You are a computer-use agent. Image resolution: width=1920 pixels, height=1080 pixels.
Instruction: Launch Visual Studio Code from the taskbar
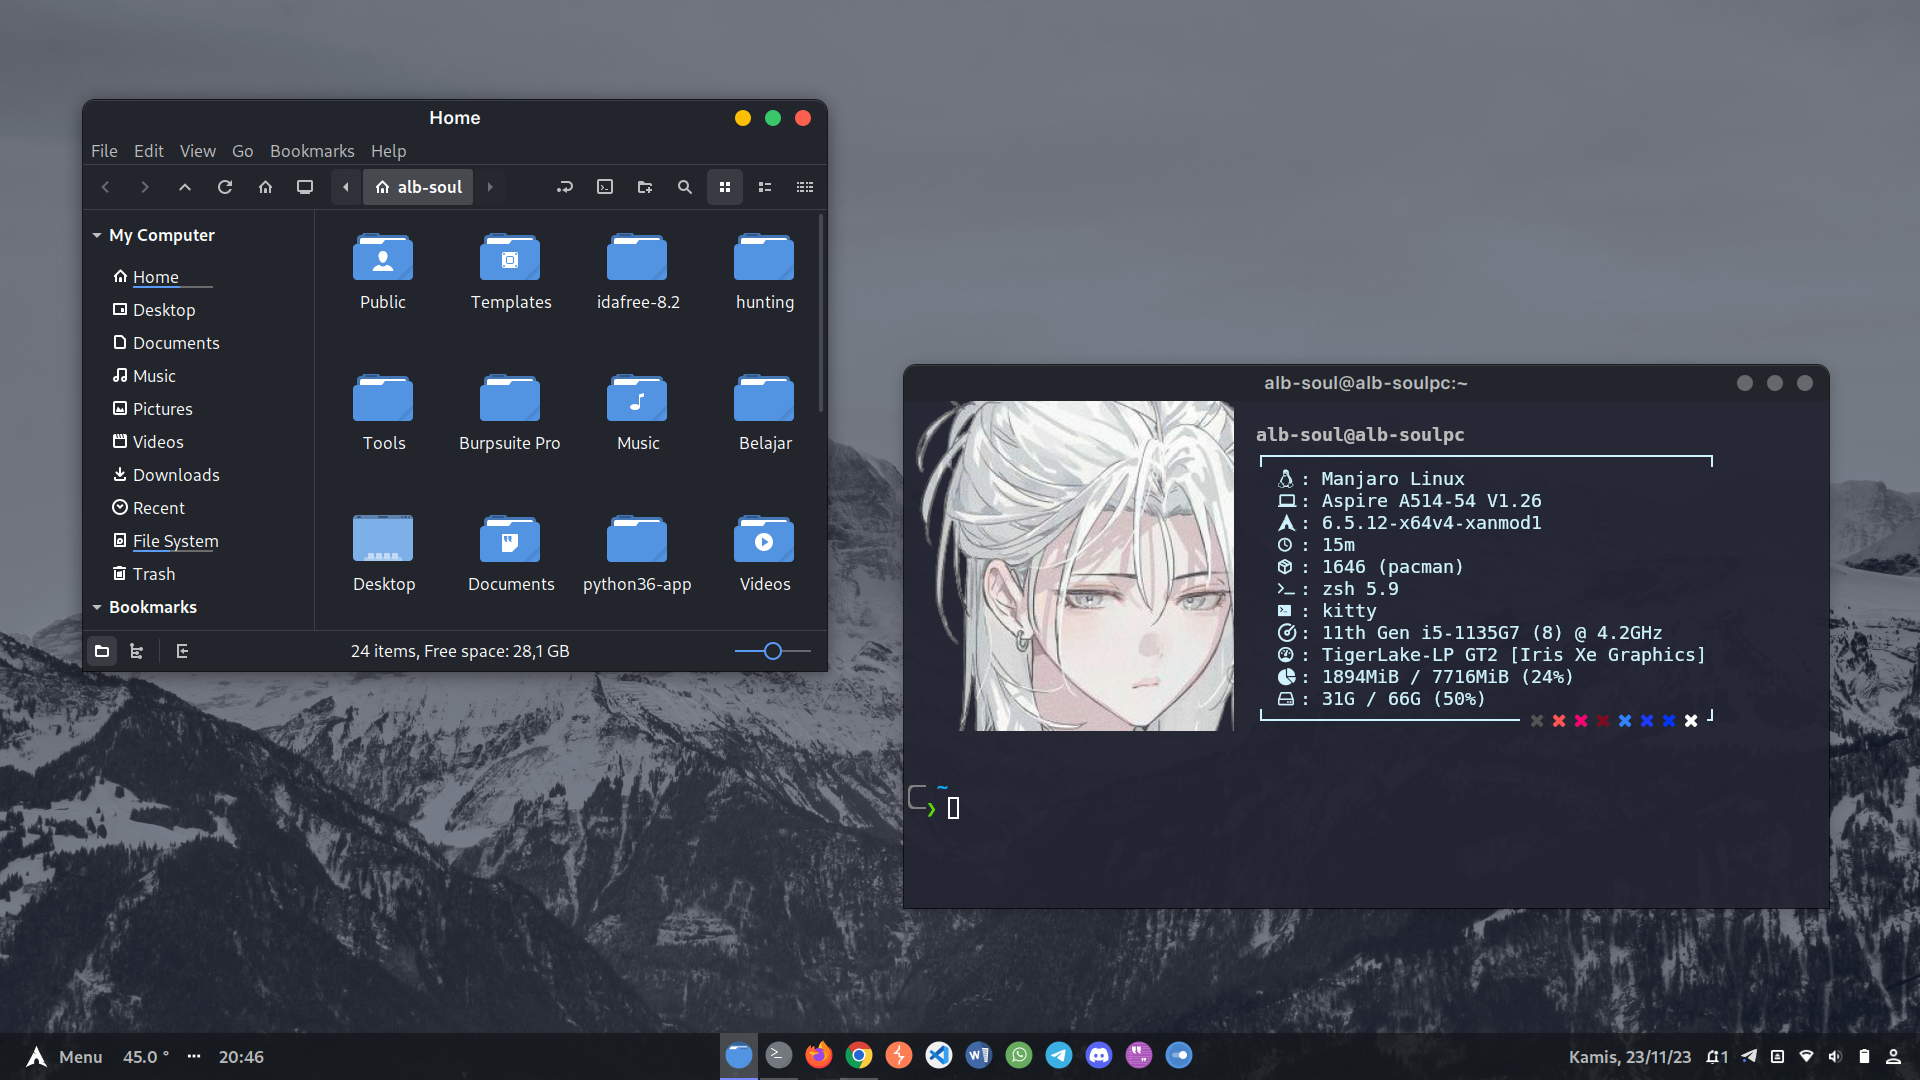938,1055
